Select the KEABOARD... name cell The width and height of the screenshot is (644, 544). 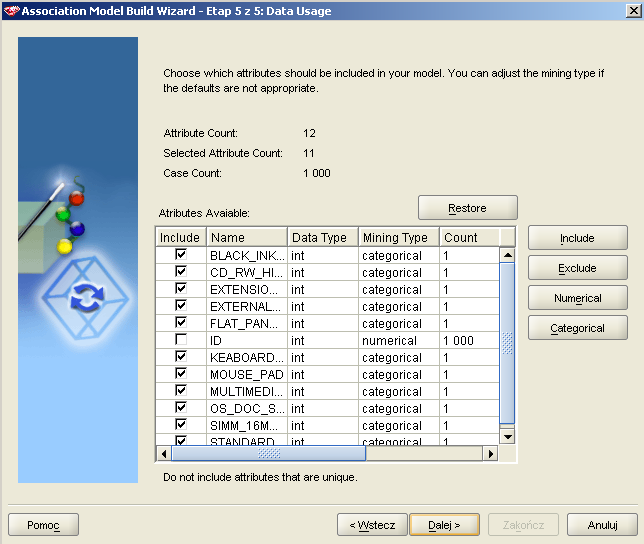pos(247,357)
